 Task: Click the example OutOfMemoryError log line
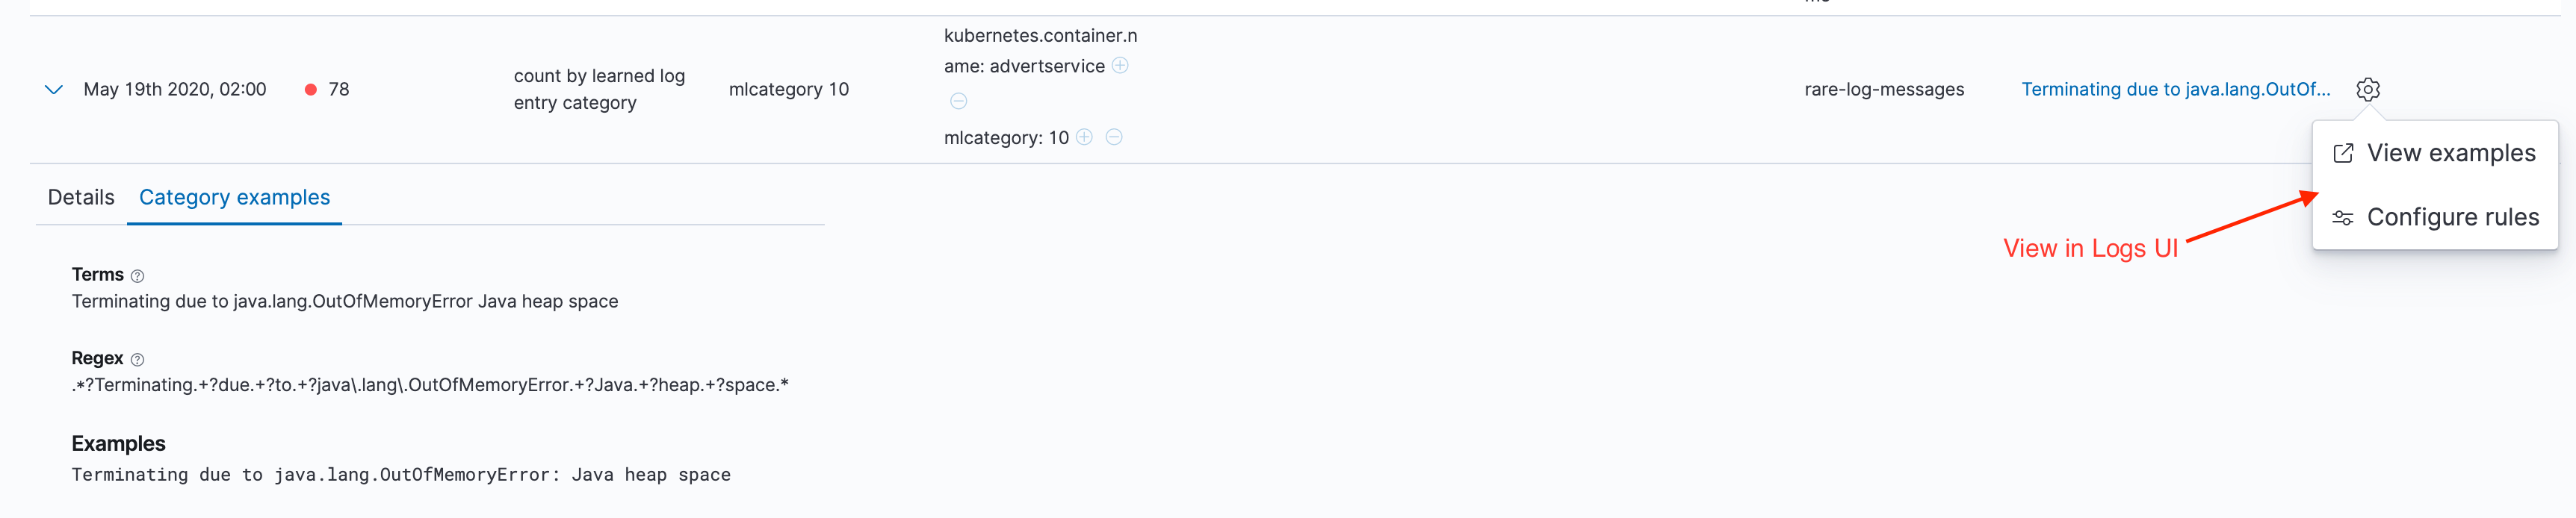point(400,474)
